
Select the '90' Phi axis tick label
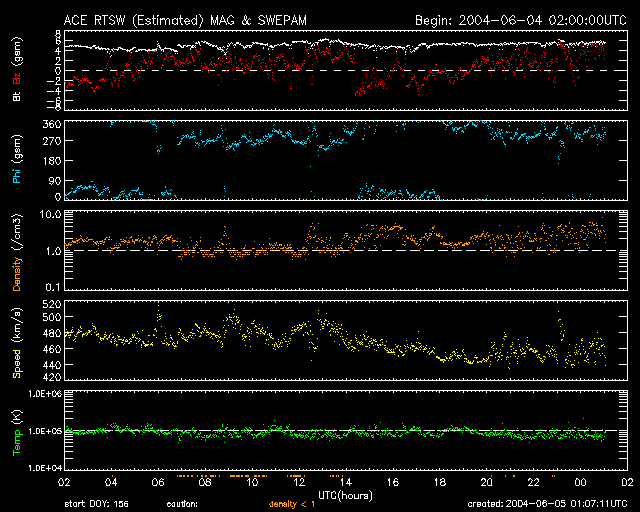[x=55, y=180]
